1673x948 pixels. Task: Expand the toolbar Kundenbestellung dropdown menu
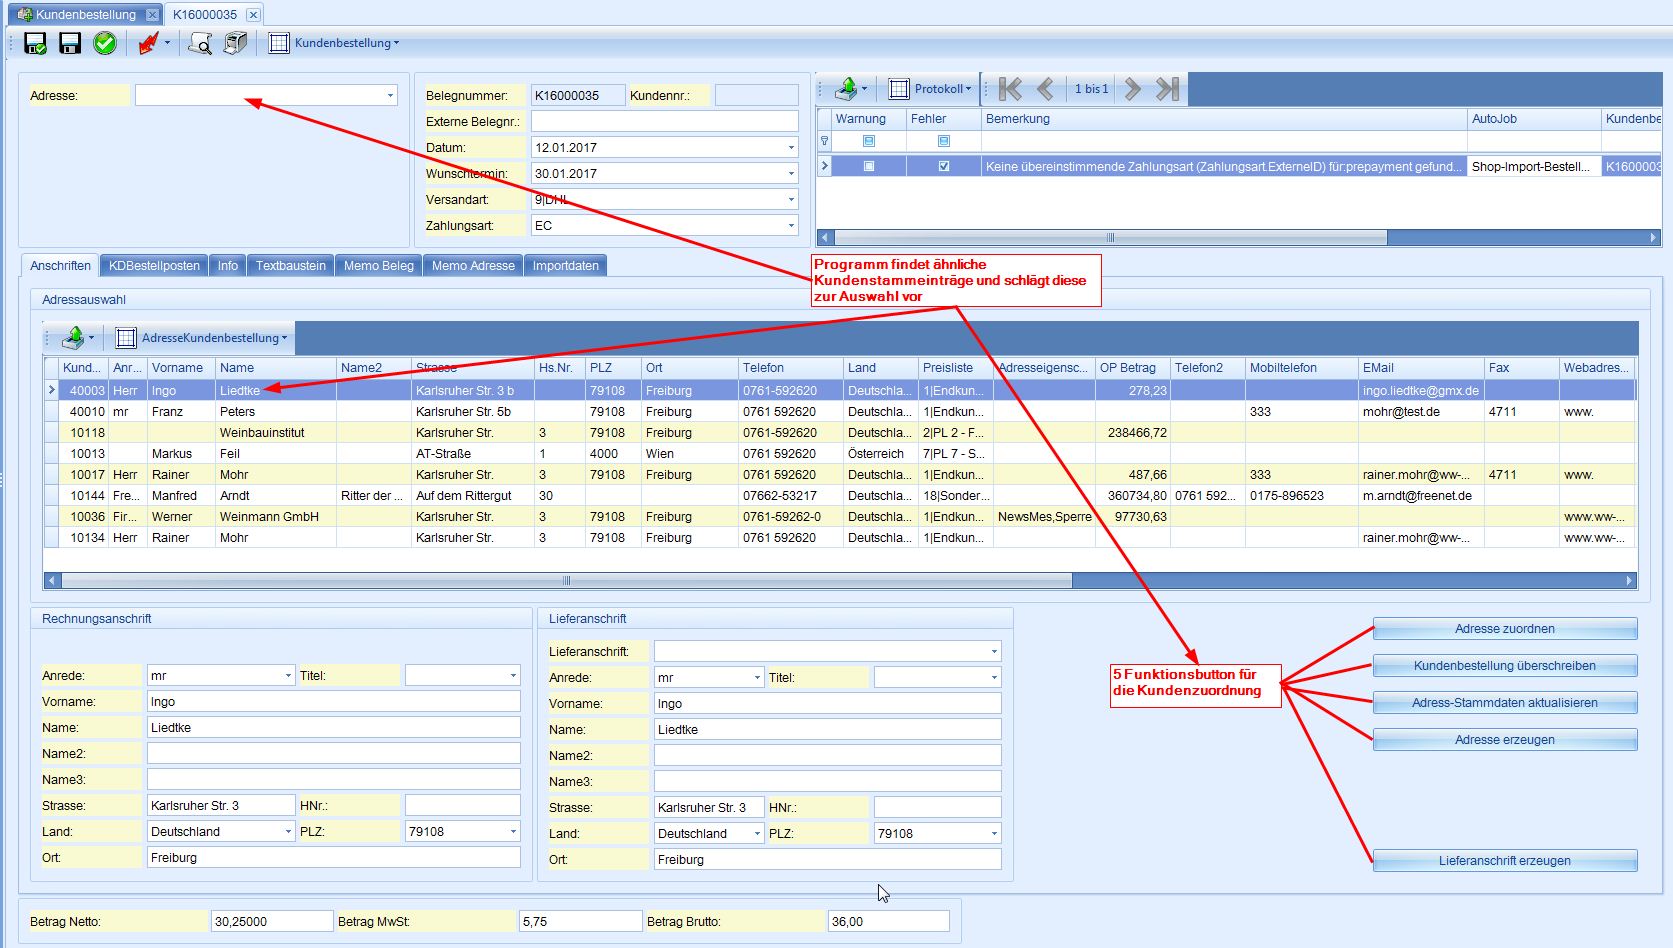[346, 43]
